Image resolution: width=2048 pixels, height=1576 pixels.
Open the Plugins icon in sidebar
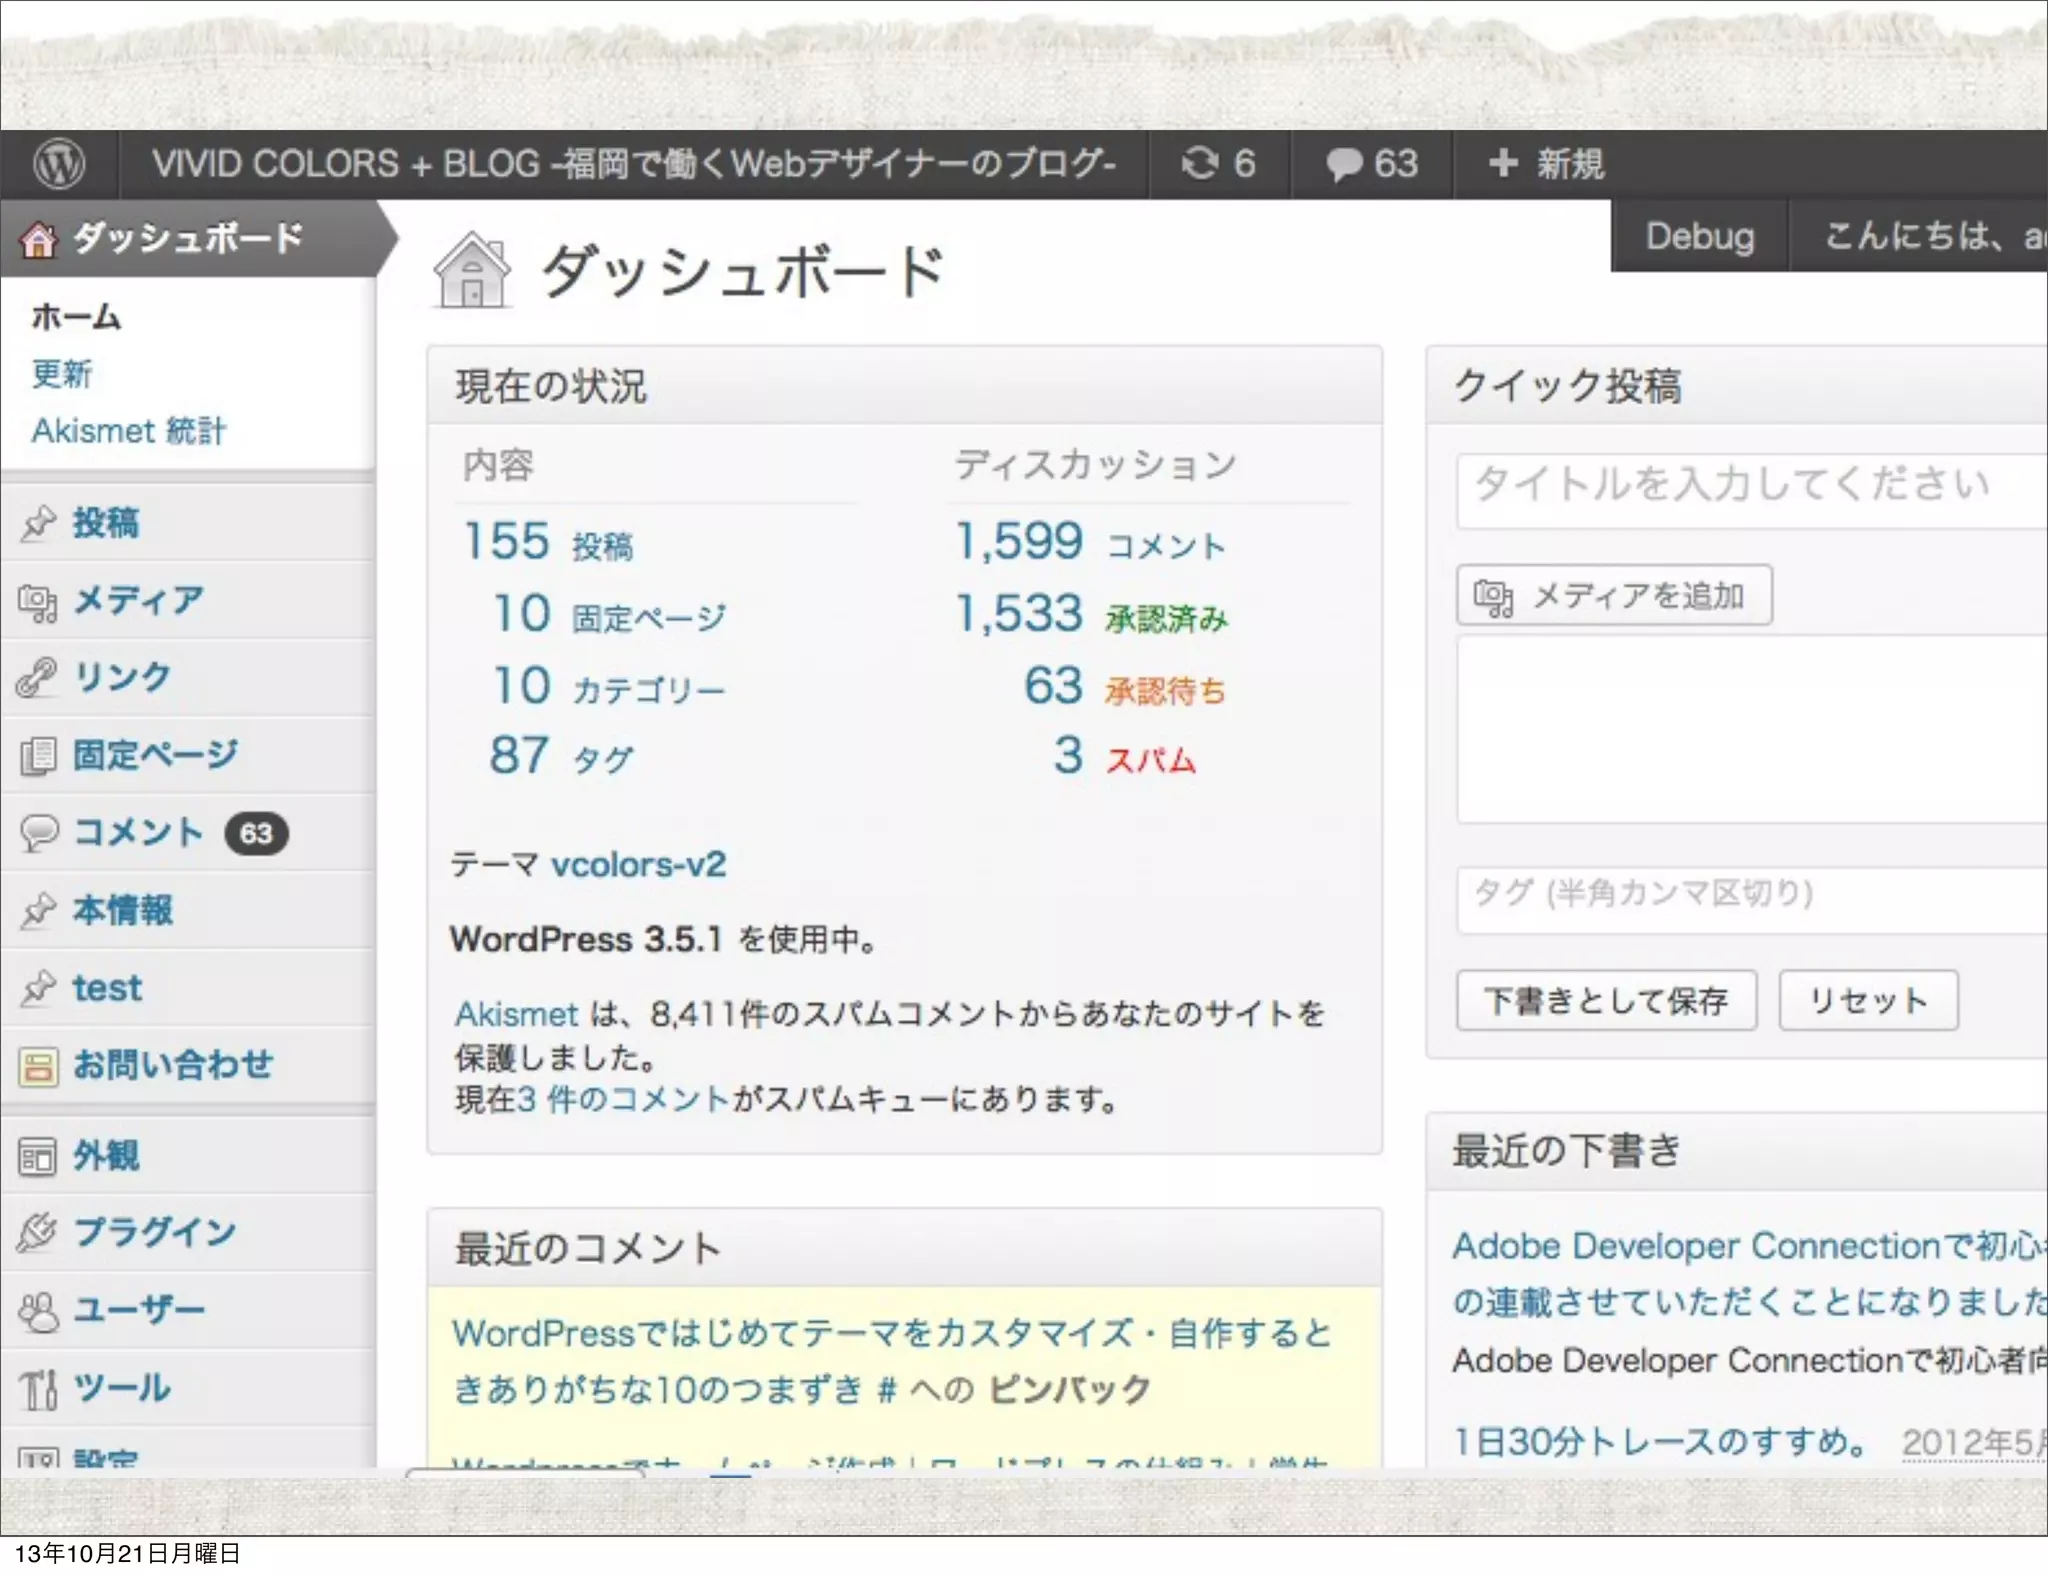tap(38, 1232)
